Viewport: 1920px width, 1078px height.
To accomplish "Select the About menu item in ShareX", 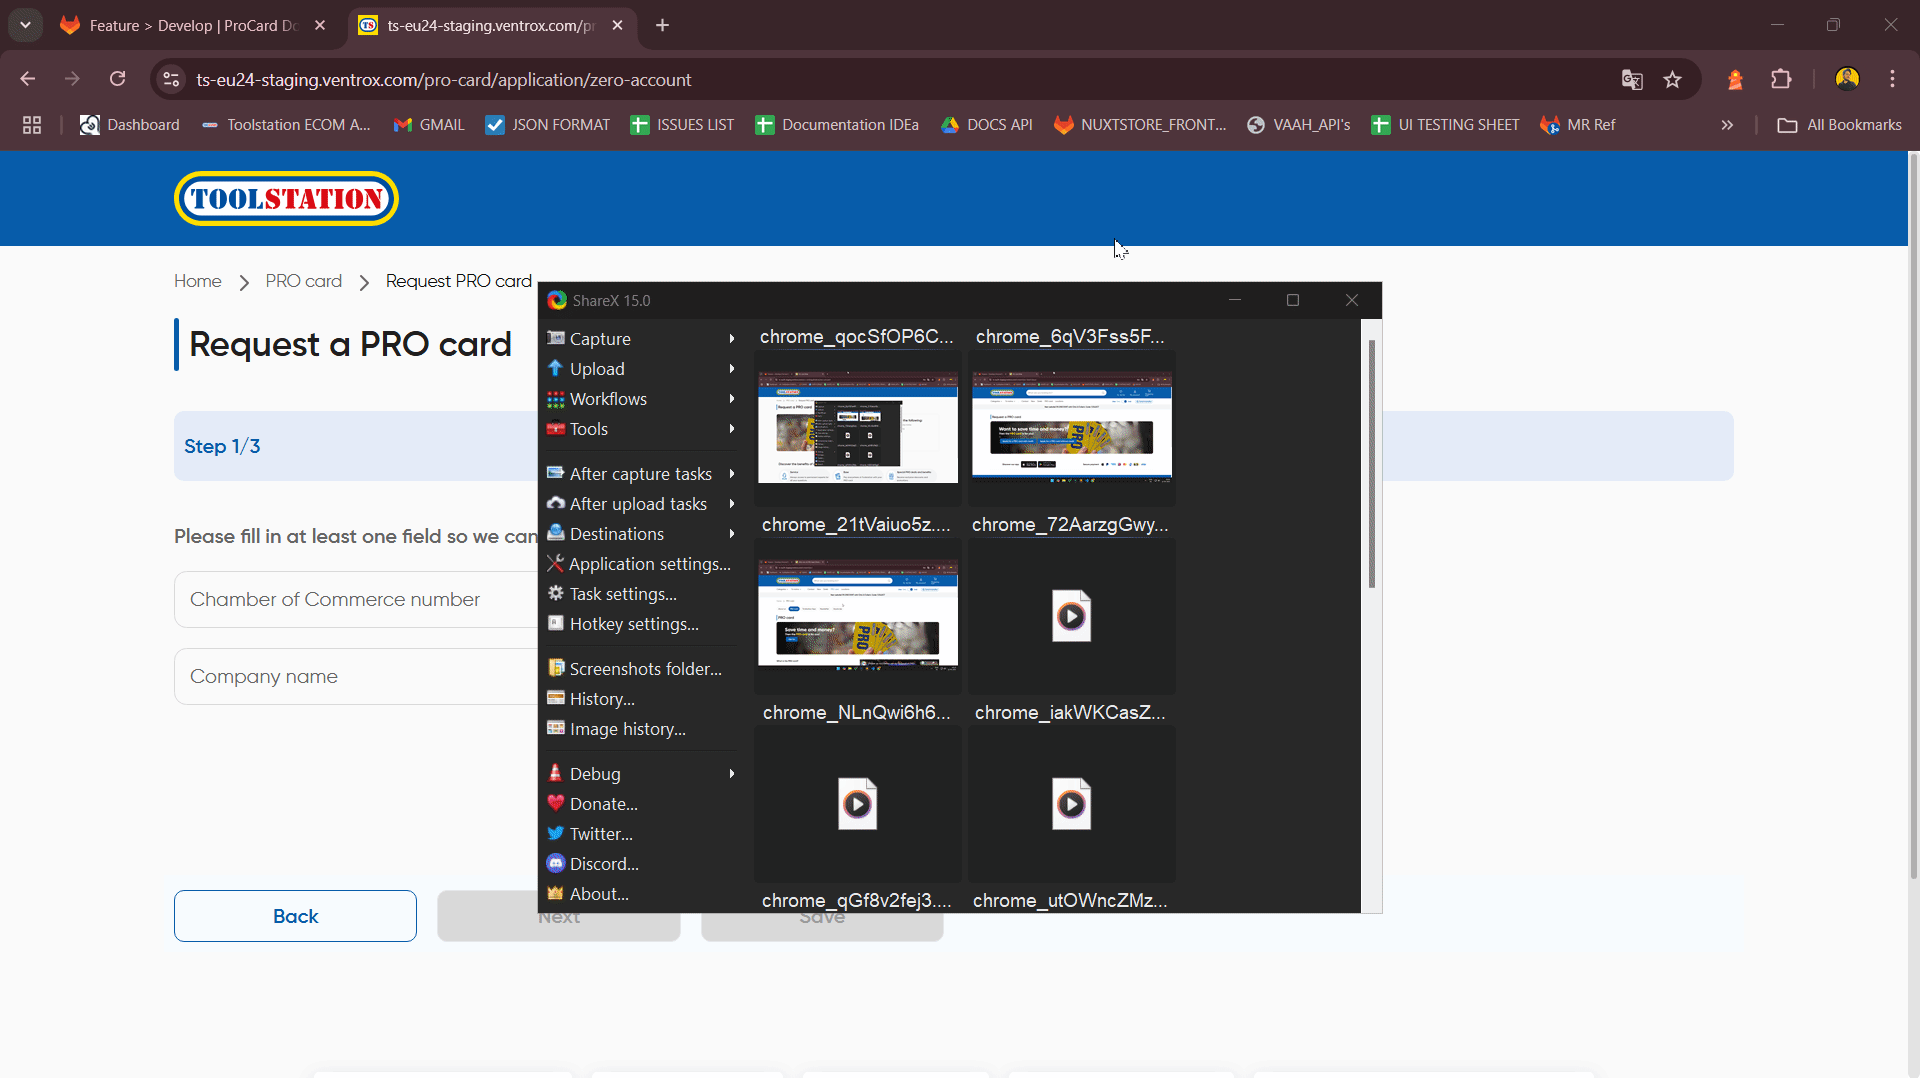I will 597,893.
